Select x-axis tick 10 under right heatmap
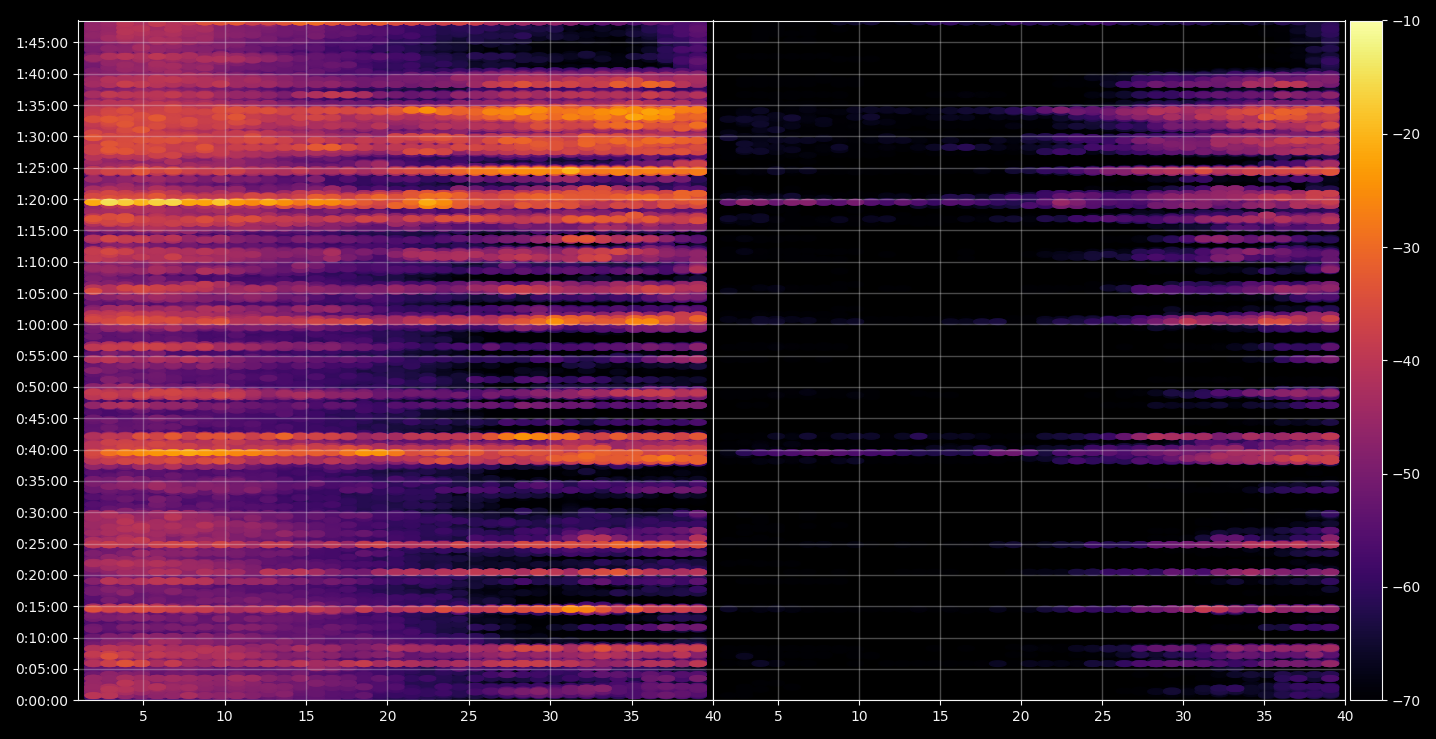 (858, 716)
